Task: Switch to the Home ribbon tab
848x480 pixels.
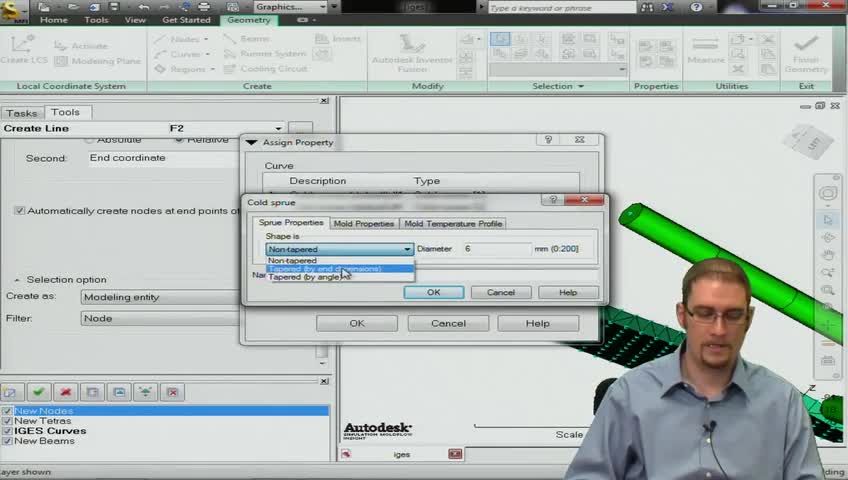Action: tap(54, 20)
